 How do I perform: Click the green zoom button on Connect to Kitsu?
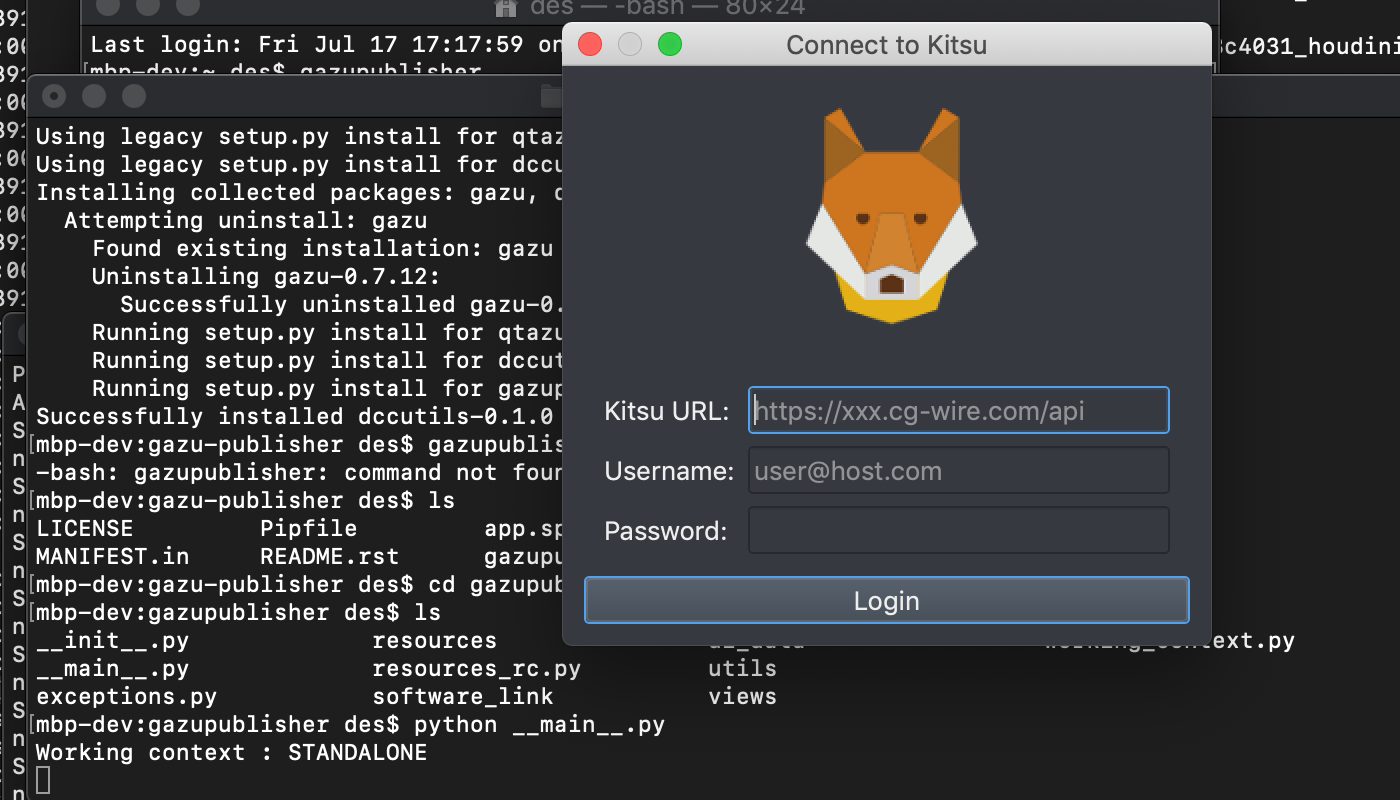coord(670,44)
